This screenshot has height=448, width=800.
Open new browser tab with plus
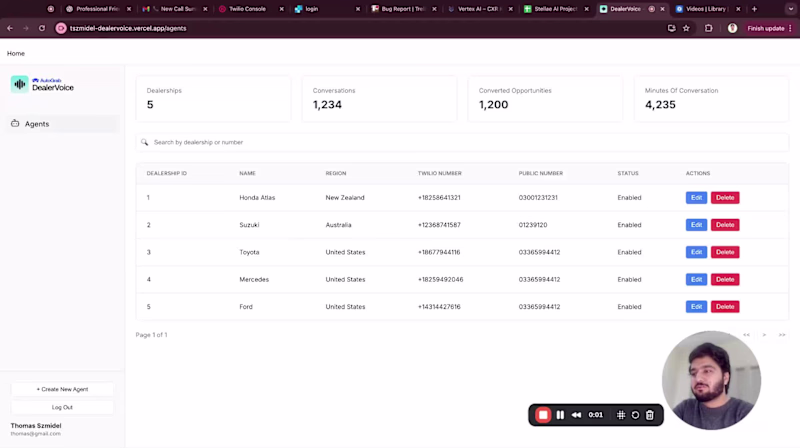754,9
